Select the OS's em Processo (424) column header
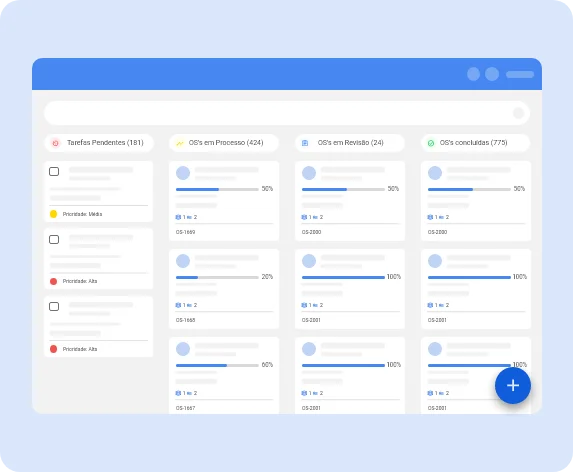Screen dimensions: 573x472 point(224,143)
